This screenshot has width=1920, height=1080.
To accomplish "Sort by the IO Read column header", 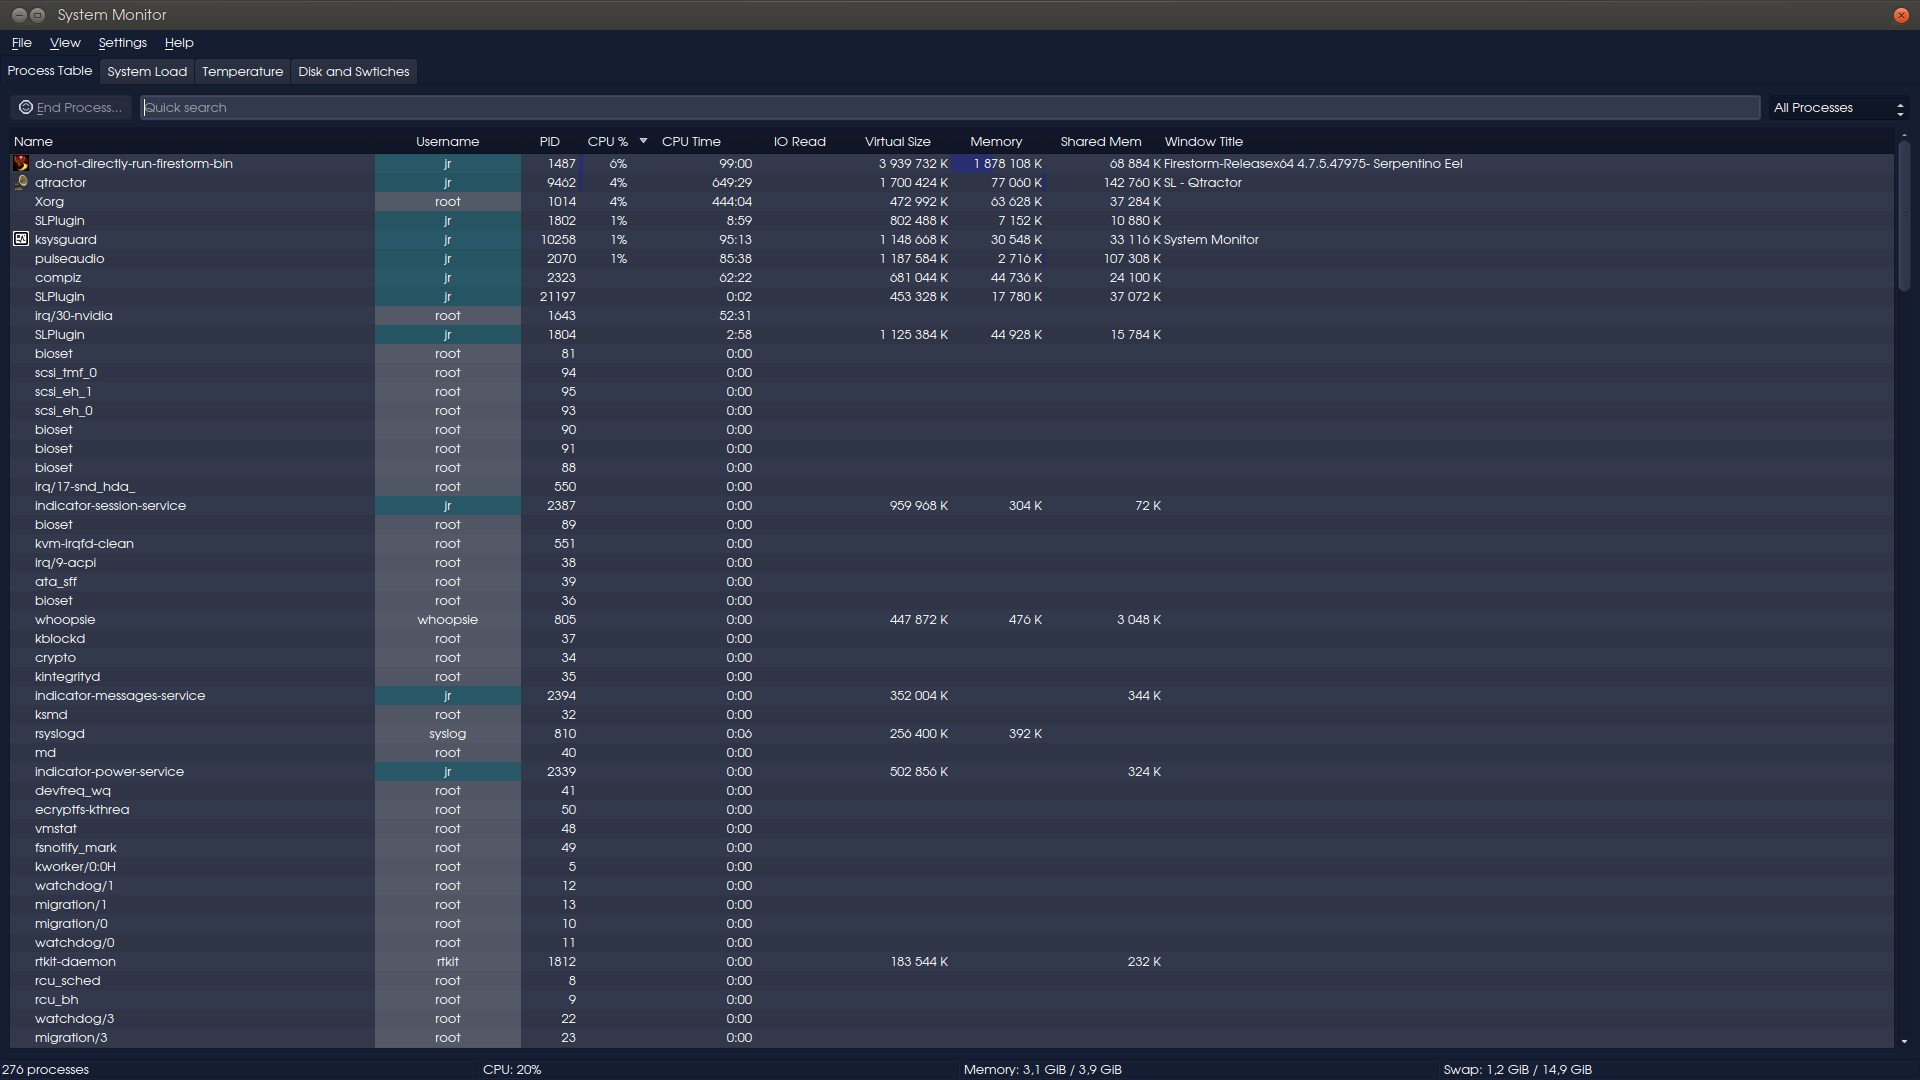I will [799, 141].
